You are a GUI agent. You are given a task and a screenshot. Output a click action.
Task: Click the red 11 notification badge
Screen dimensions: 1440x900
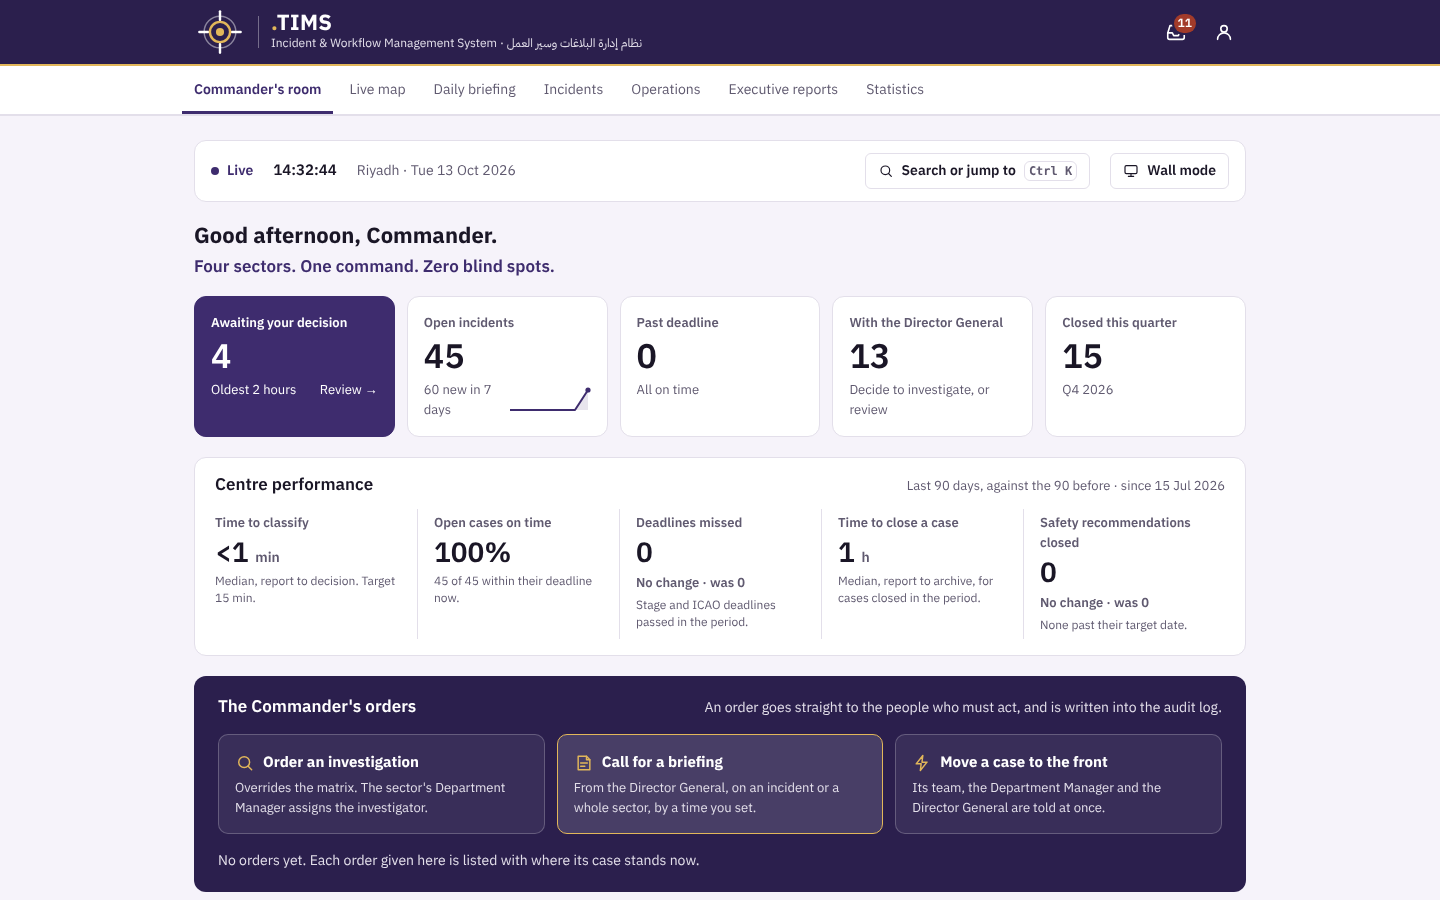tap(1185, 23)
